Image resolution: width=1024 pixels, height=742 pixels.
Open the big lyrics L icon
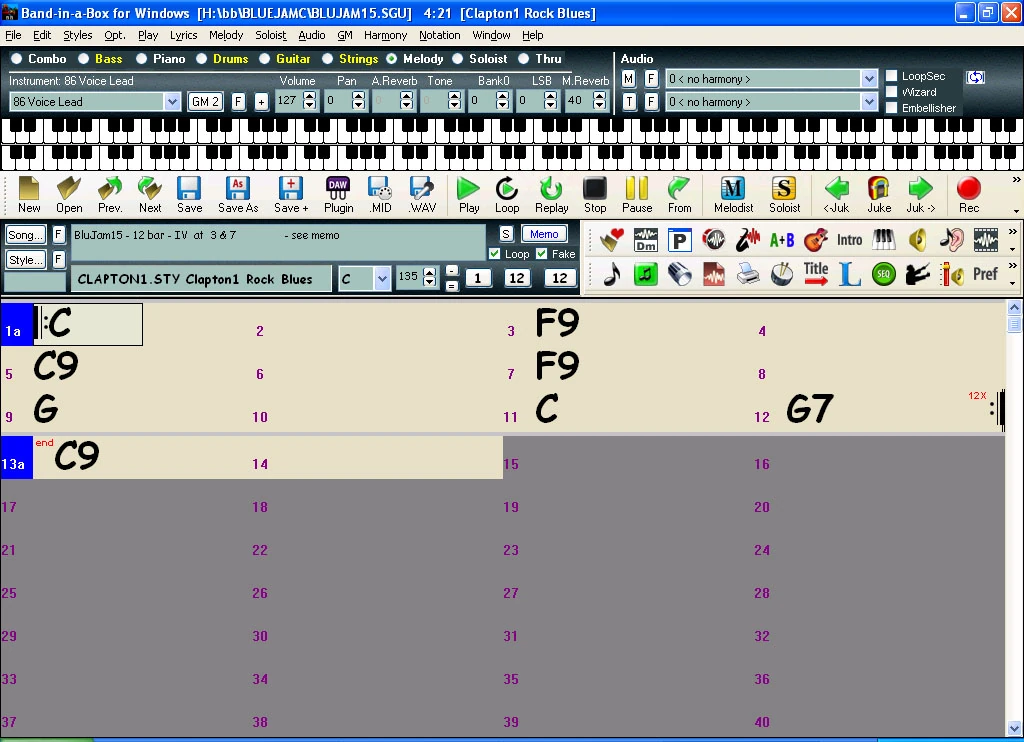[x=850, y=274]
